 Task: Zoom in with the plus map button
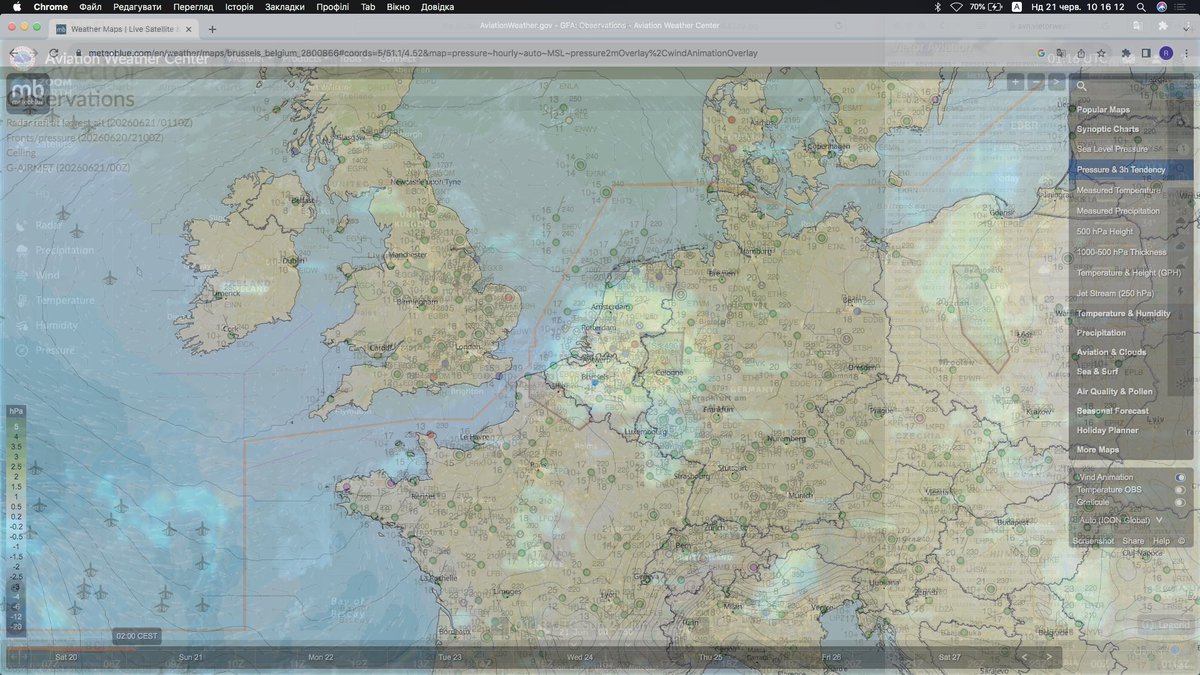(x=1015, y=82)
